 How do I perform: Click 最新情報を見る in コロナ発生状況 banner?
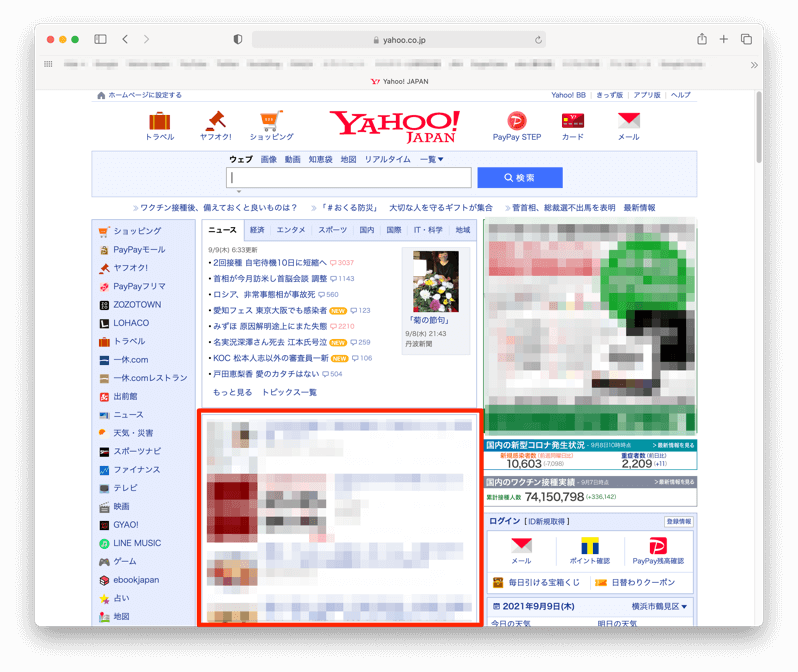pyautogui.click(x=673, y=445)
